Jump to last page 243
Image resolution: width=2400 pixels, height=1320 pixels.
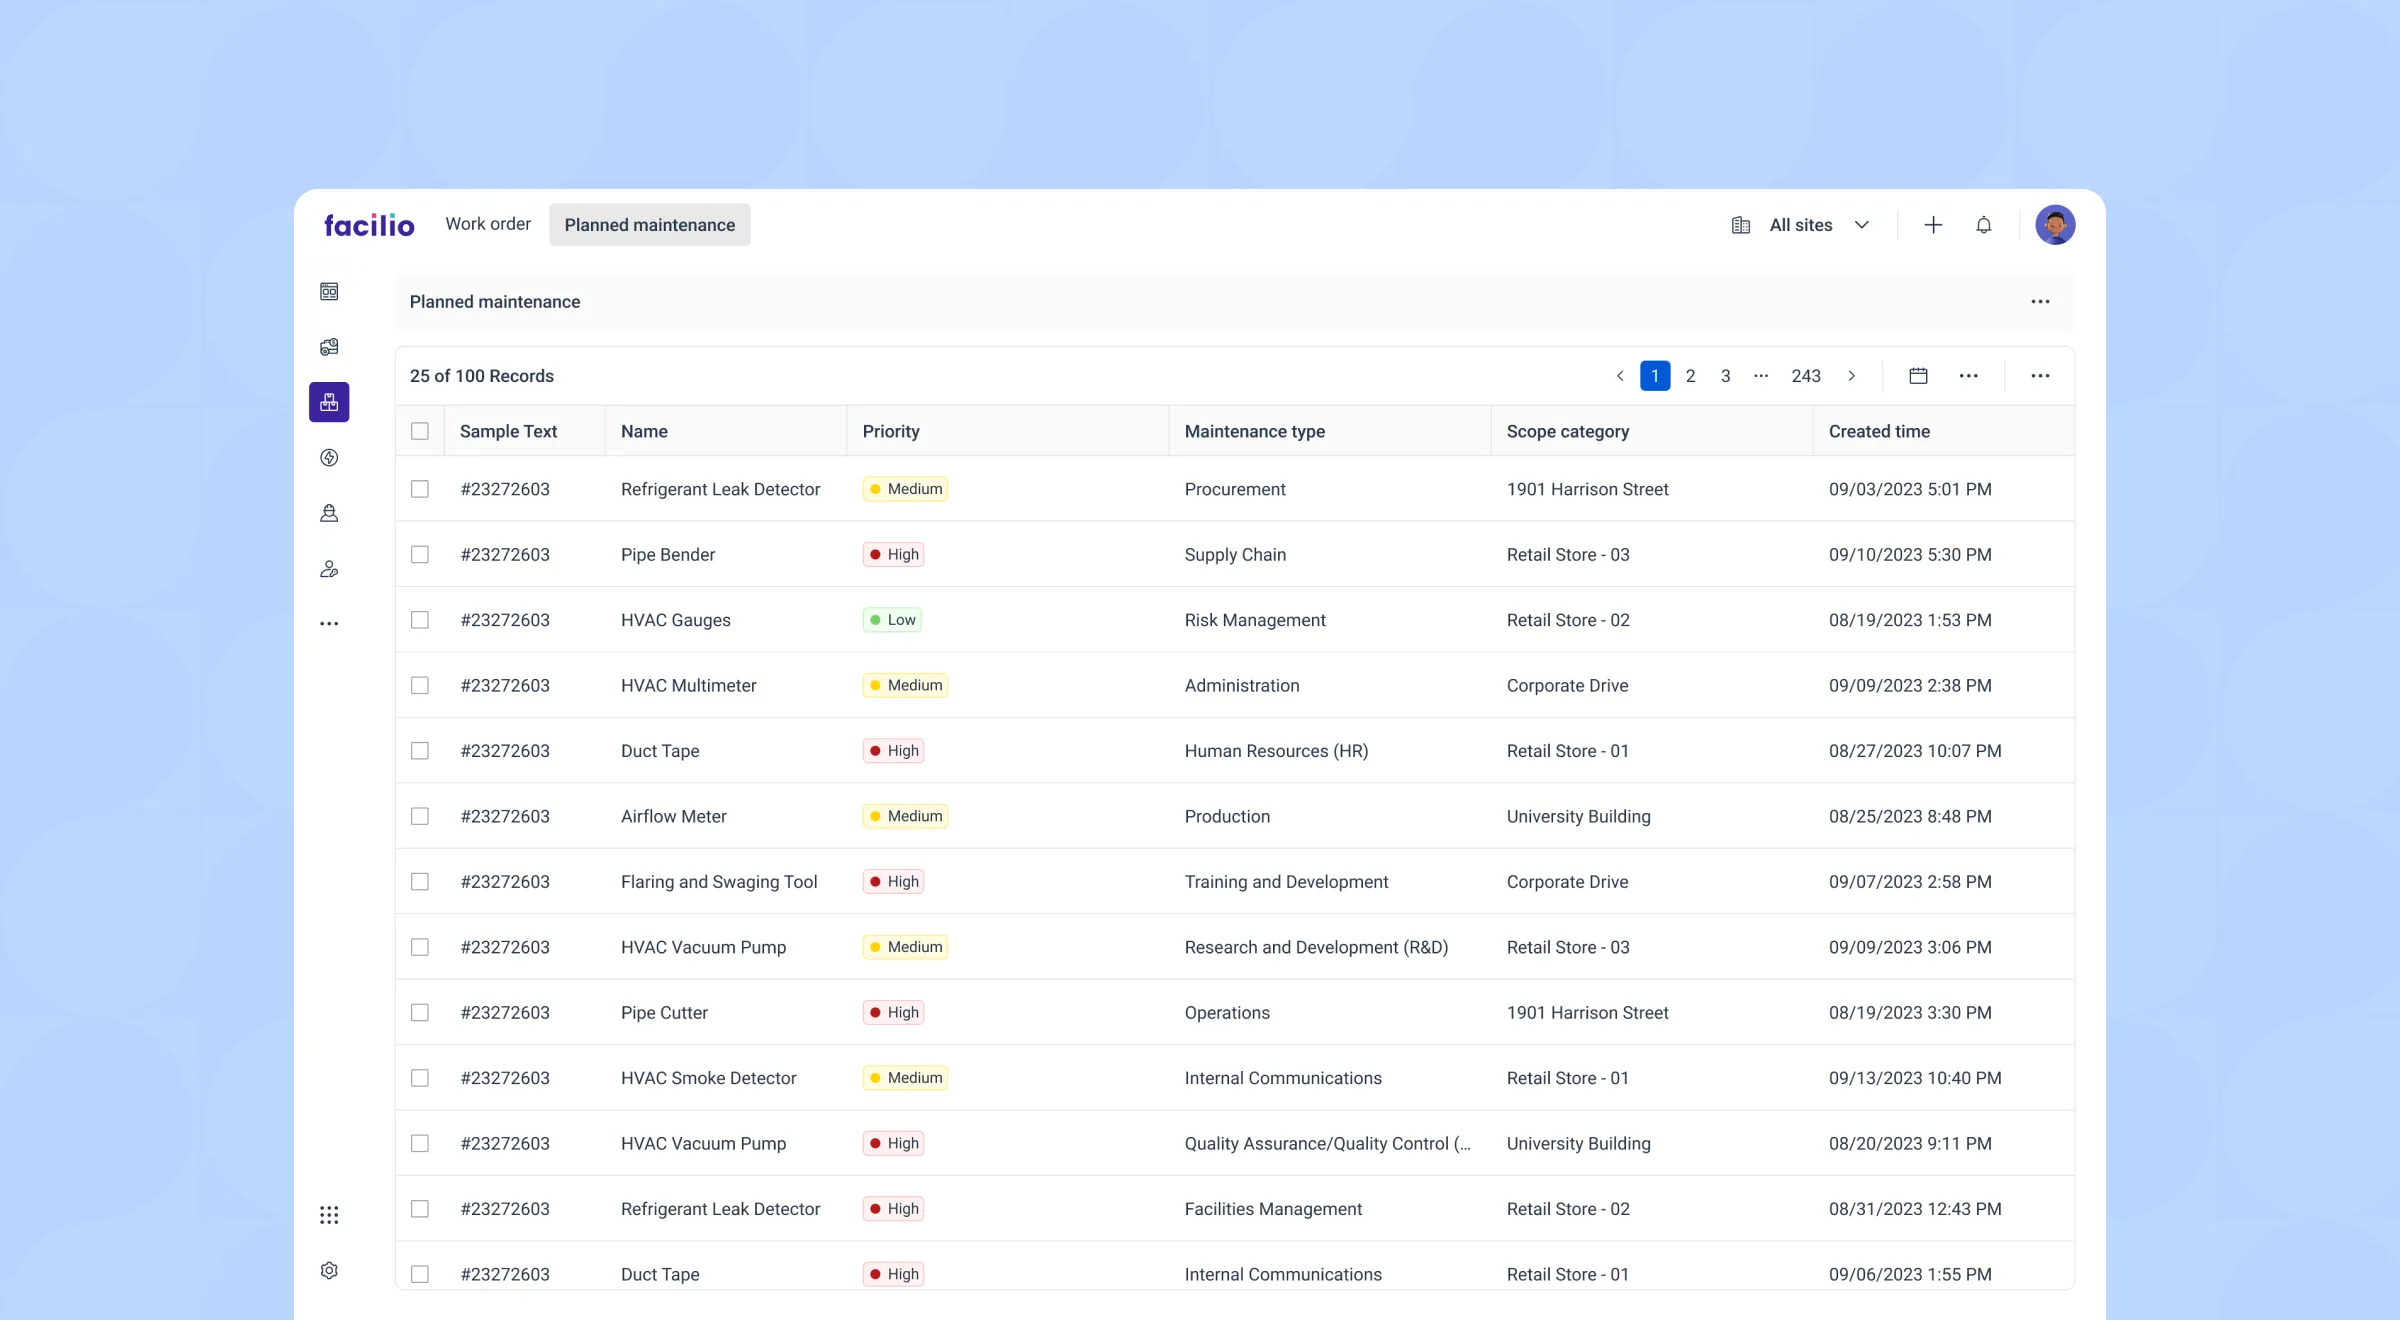[1805, 376]
